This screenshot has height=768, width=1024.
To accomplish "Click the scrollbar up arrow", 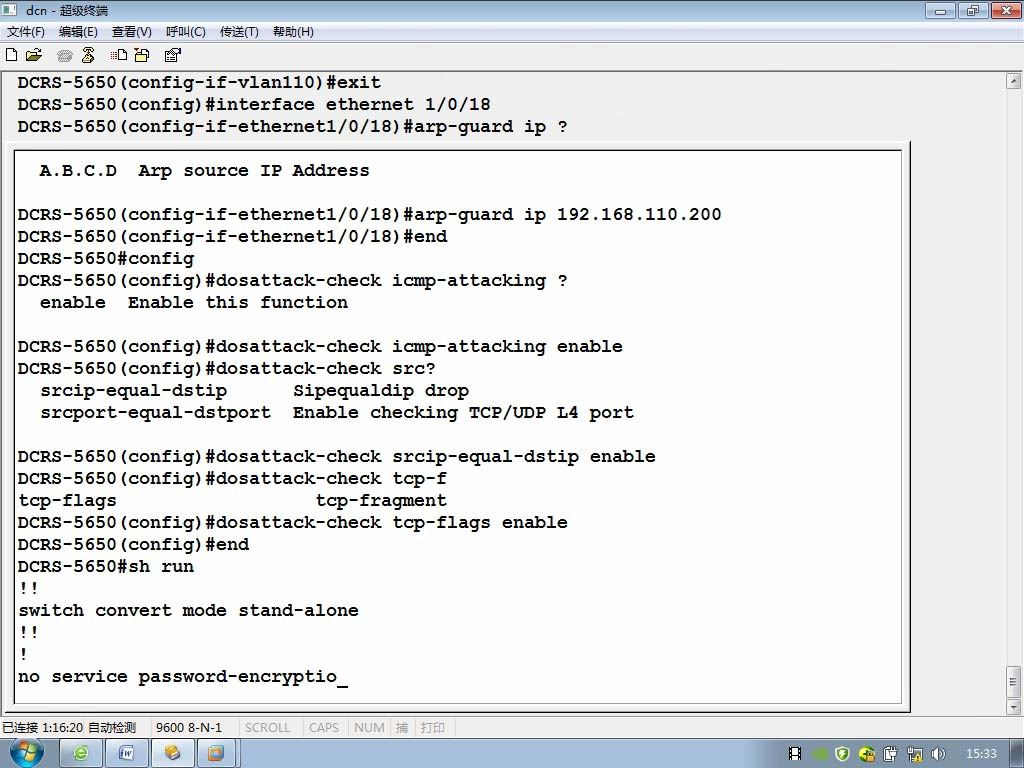I will [1013, 82].
